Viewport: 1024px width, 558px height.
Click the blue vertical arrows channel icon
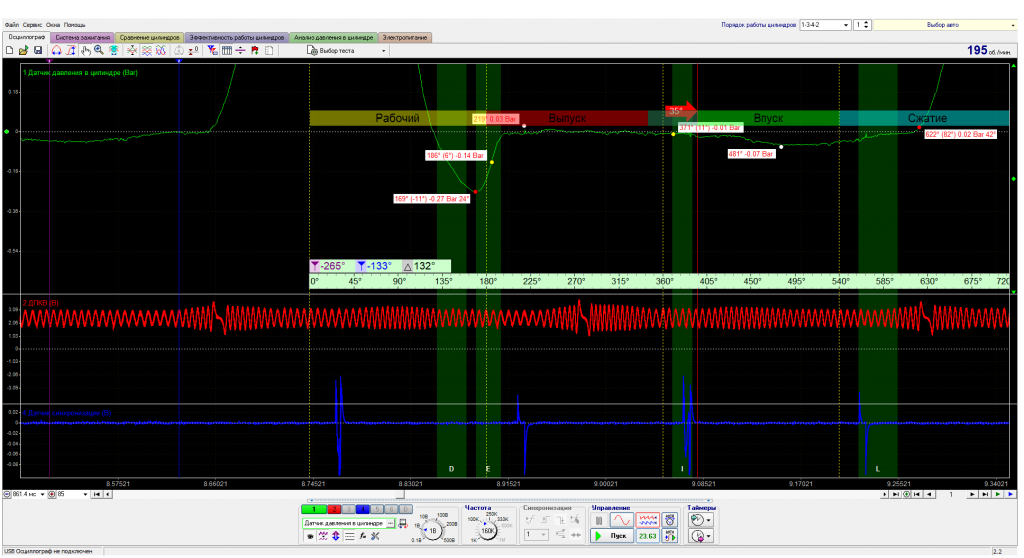[336, 536]
